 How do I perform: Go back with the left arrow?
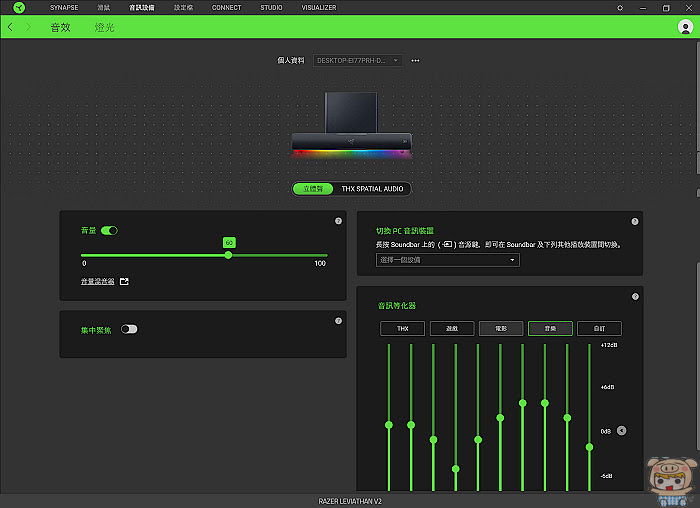point(10,27)
